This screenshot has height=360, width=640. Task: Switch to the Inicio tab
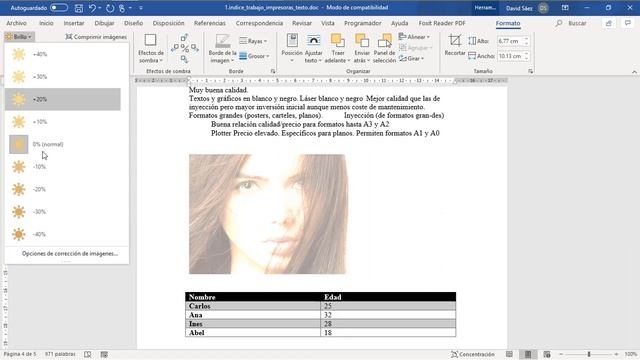tap(46, 23)
